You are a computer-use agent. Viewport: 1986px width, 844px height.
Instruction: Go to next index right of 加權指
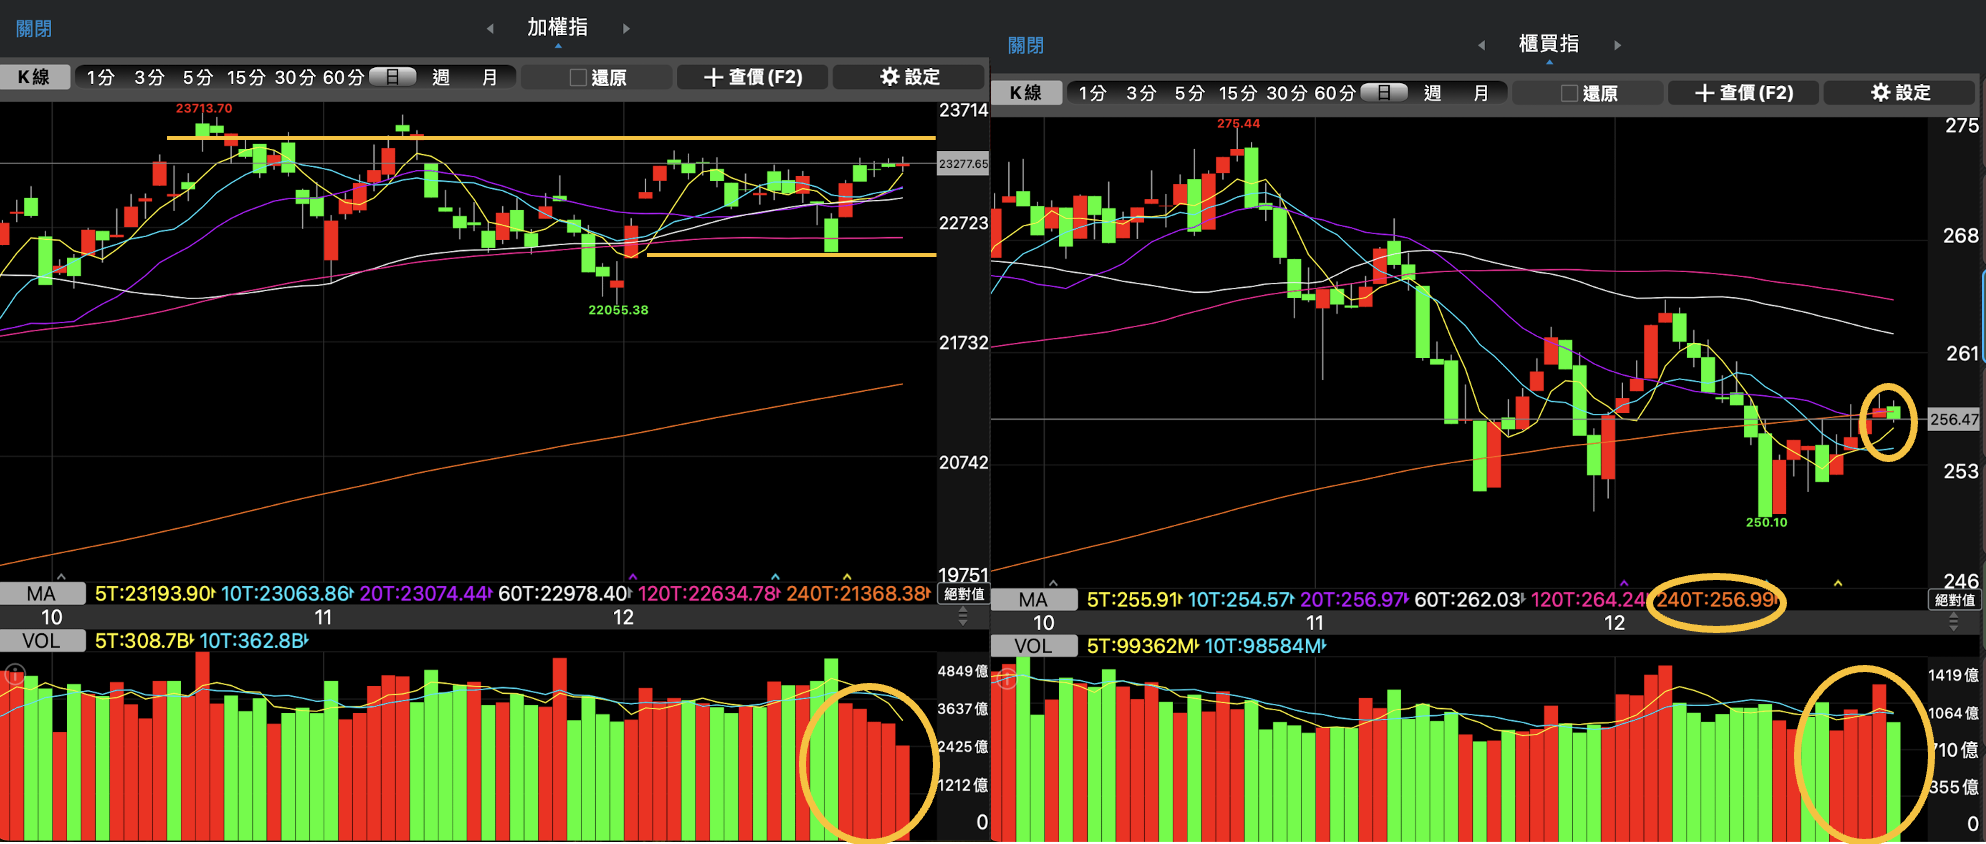(x=626, y=28)
